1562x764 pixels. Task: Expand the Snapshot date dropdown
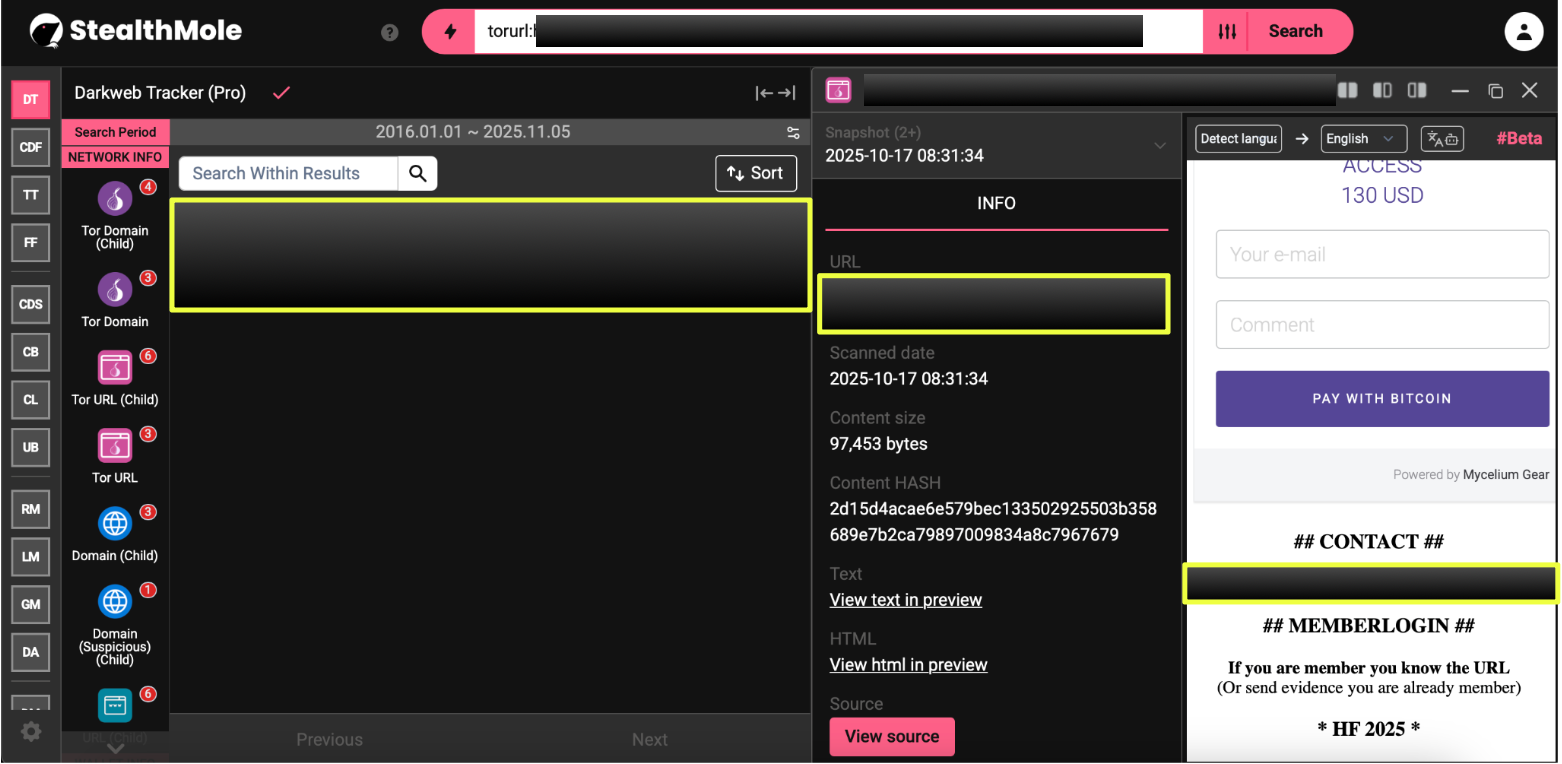tap(1159, 145)
